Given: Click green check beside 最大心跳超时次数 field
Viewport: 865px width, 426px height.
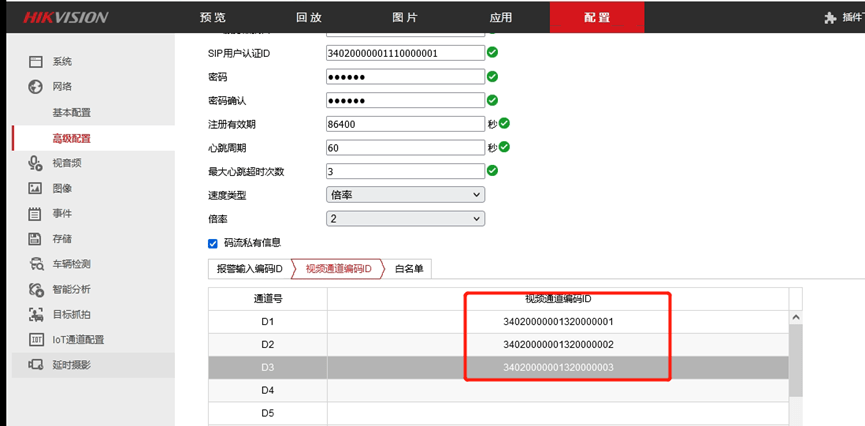Looking at the screenshot, I should point(492,170).
